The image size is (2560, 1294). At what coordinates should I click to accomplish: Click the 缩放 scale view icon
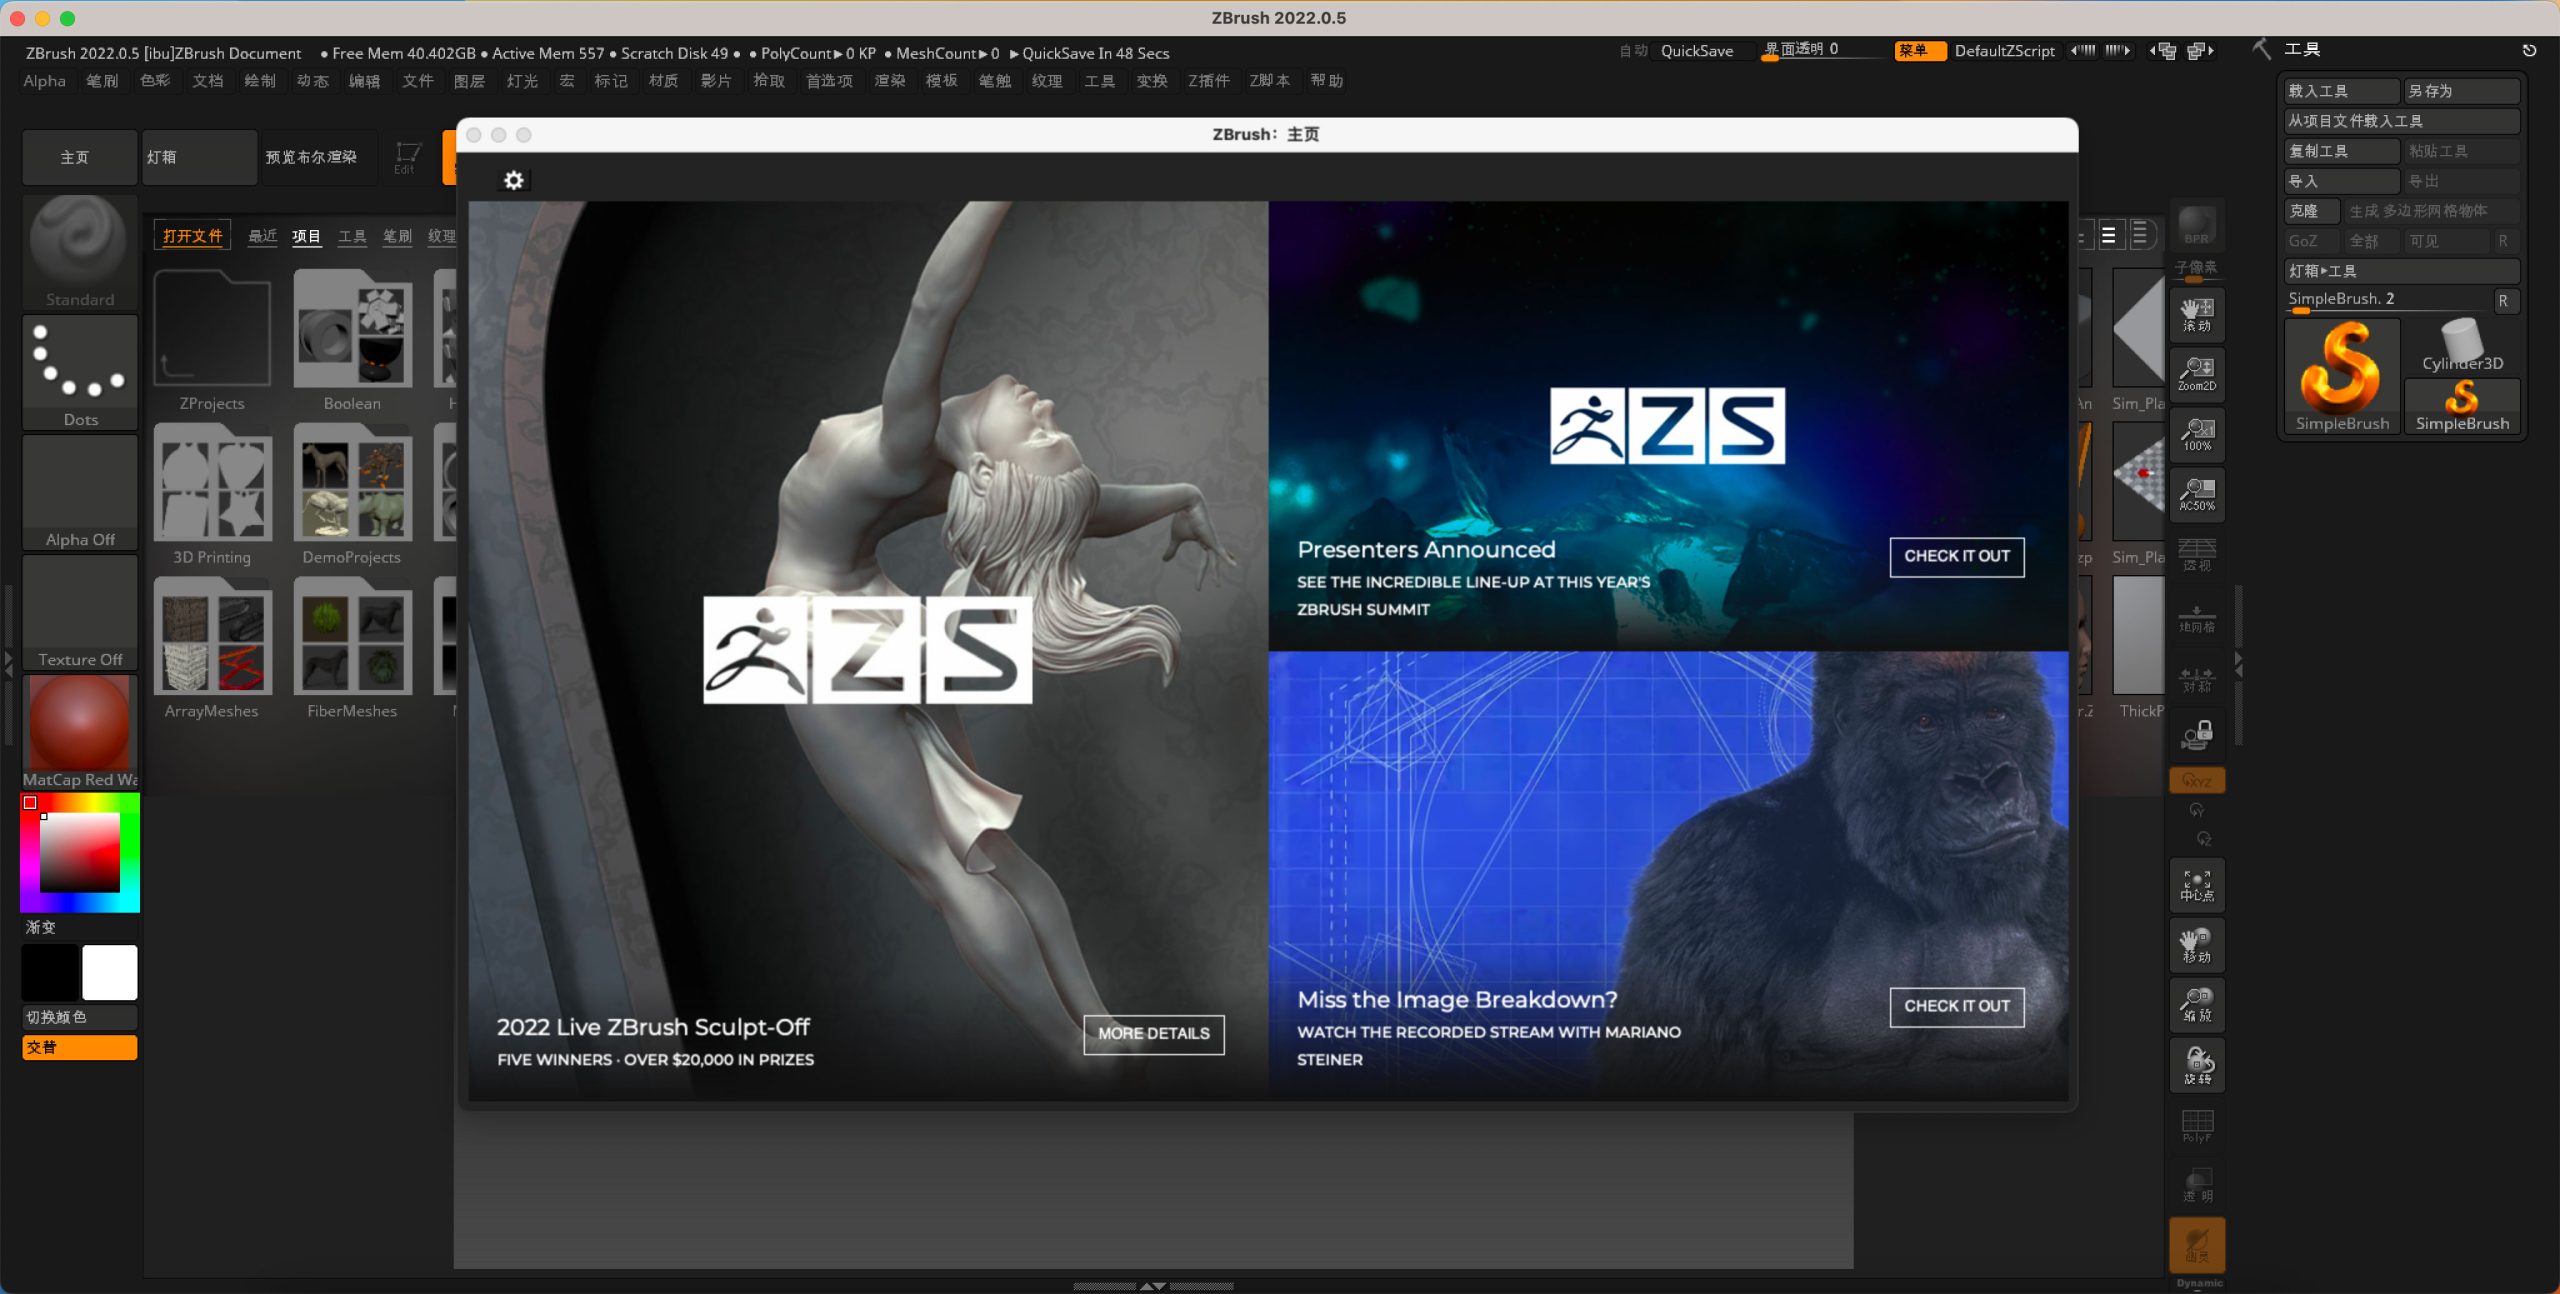tap(2196, 1004)
